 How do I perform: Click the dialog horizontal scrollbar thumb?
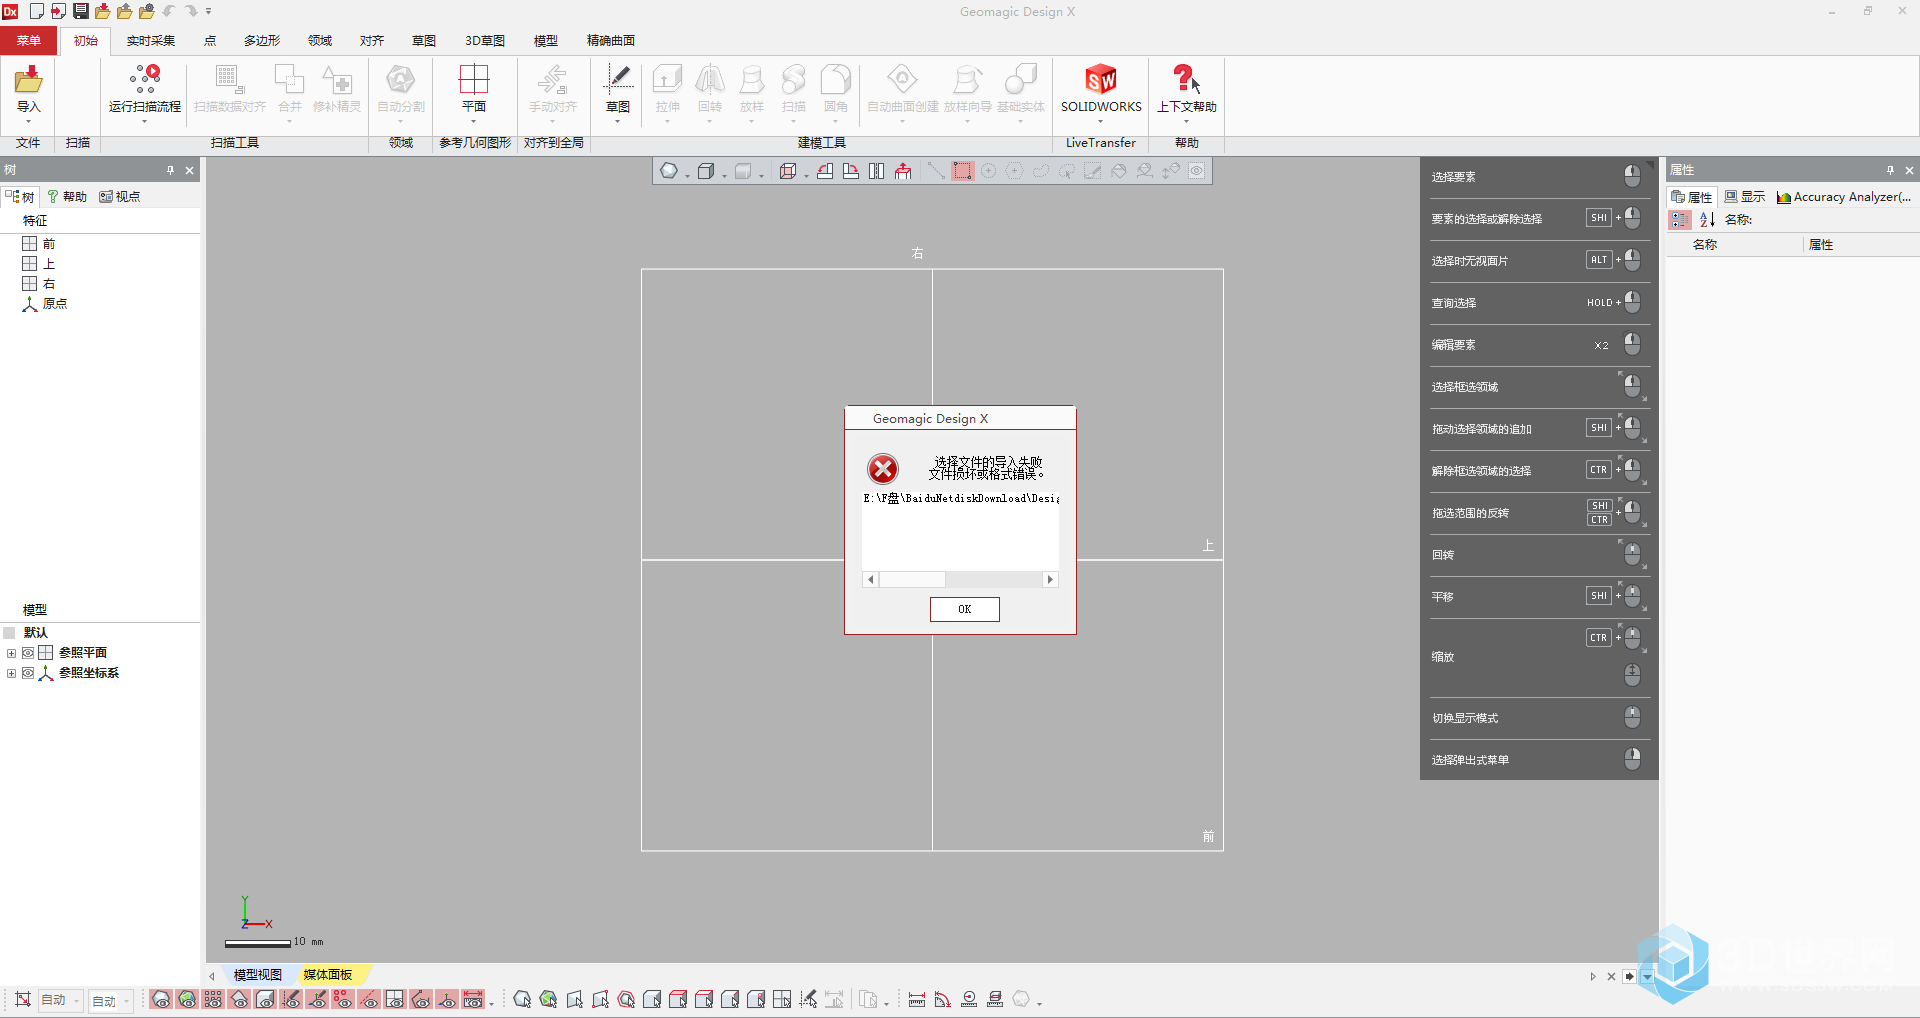912,579
